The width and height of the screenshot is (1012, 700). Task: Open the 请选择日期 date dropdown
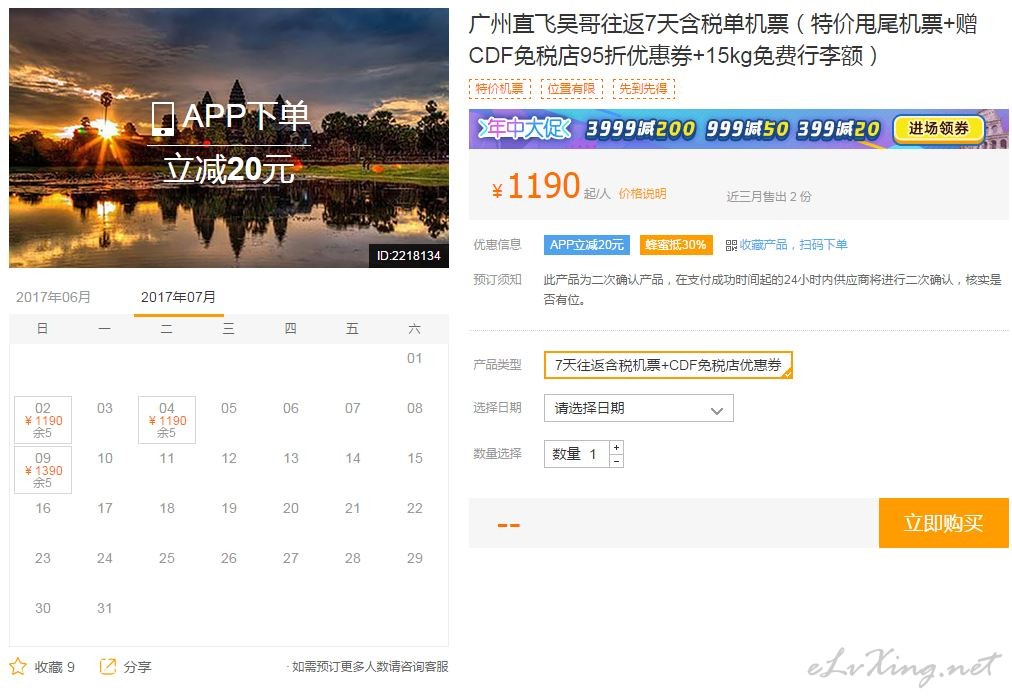click(x=638, y=408)
